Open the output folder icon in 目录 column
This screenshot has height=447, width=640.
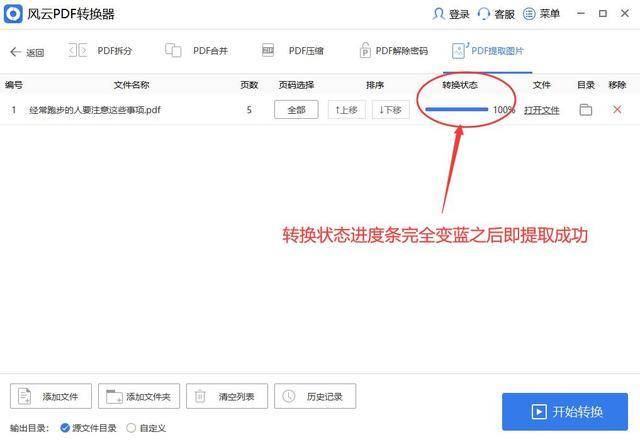[x=586, y=110]
